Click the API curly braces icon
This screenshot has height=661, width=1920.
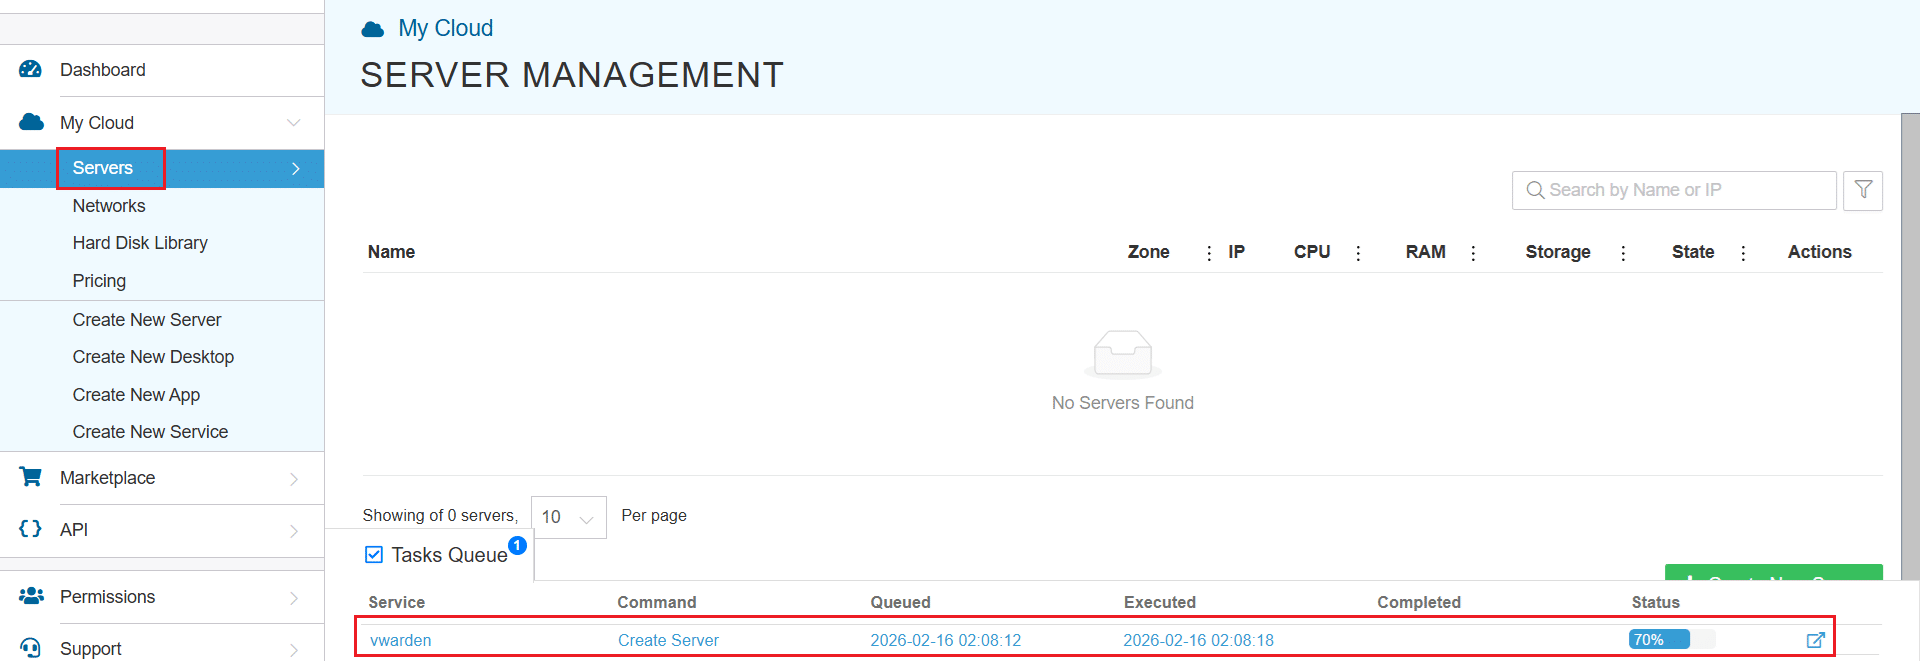[31, 529]
